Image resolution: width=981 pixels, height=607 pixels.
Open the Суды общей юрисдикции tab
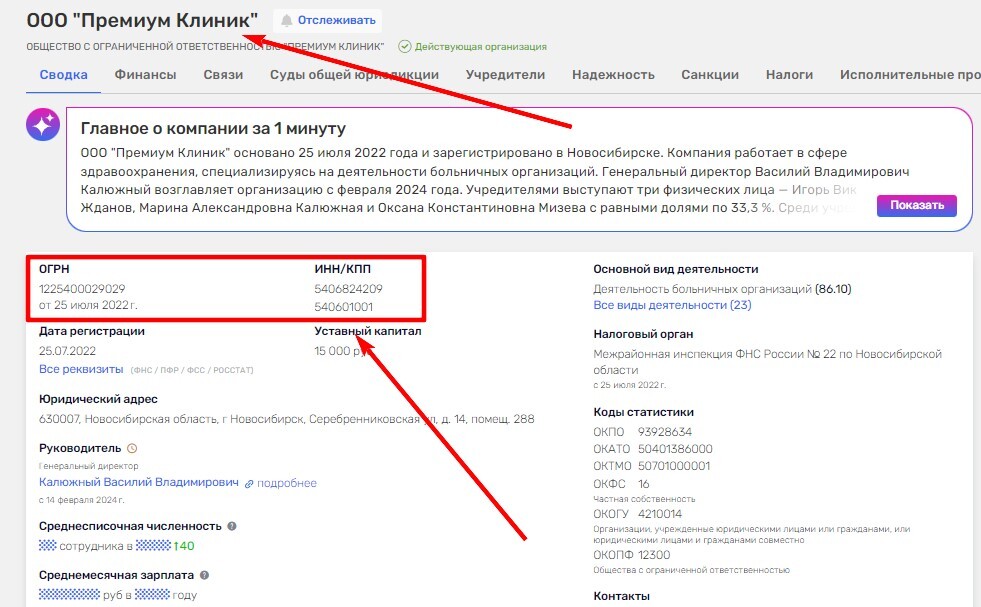(x=354, y=74)
